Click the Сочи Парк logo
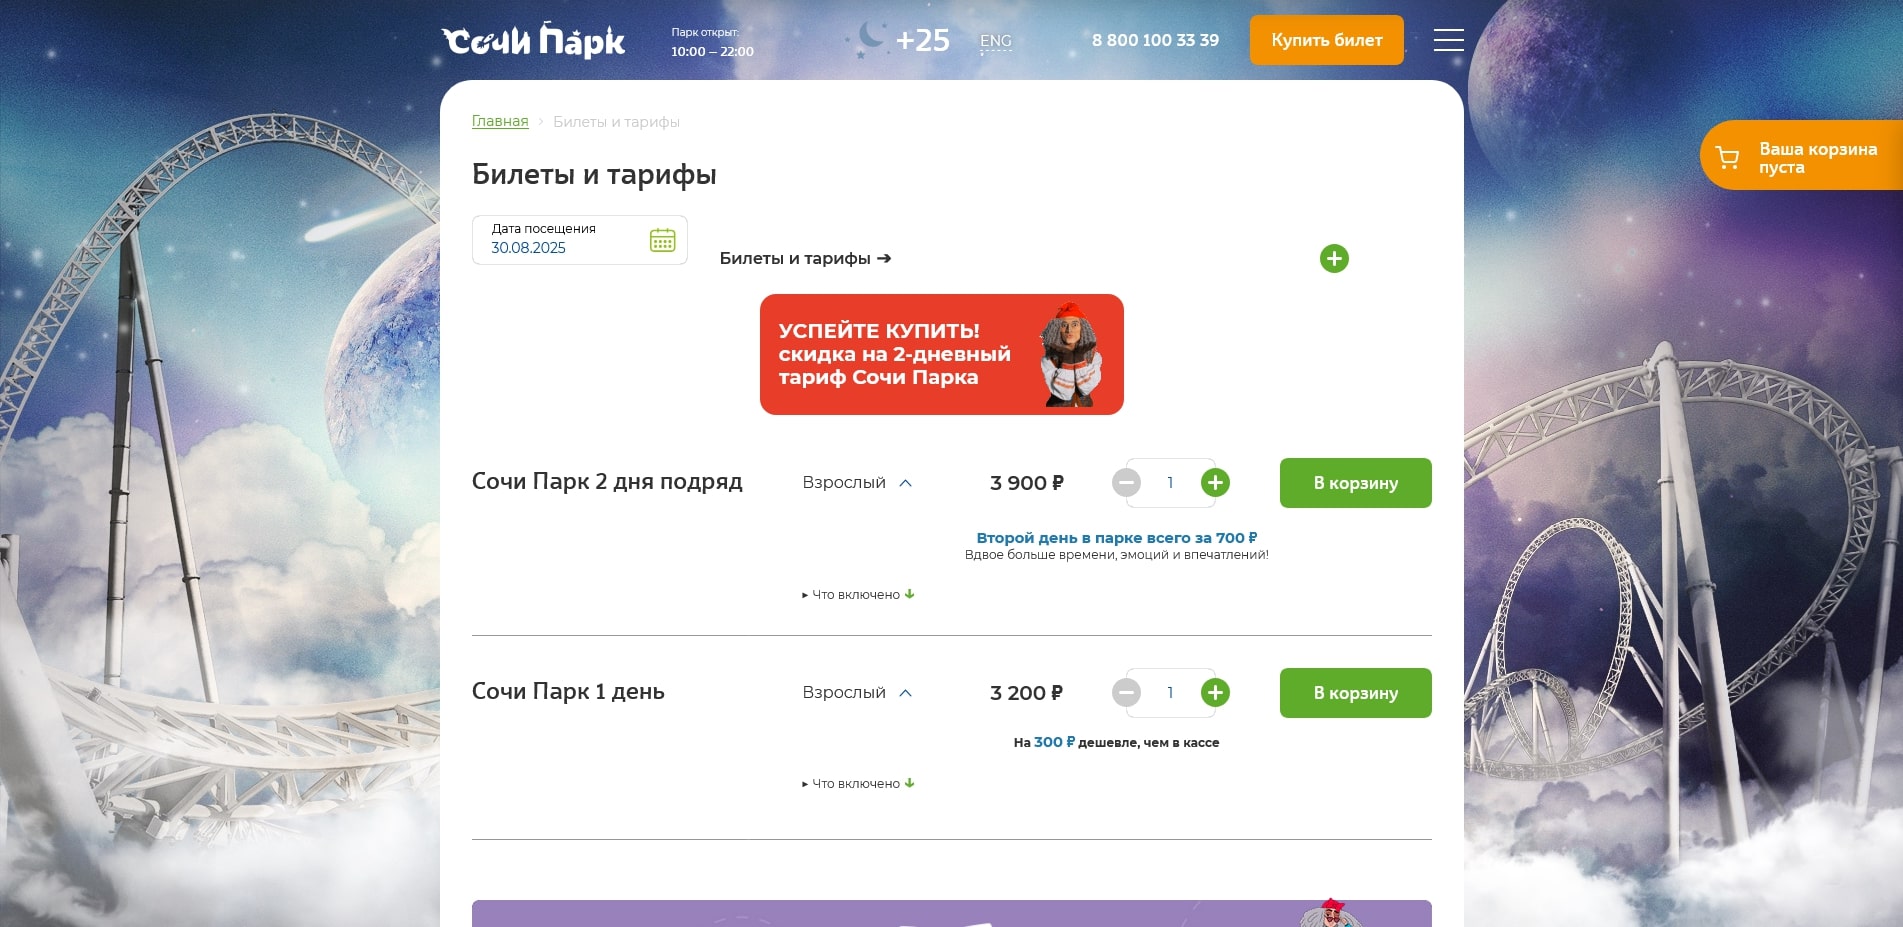This screenshot has width=1903, height=927. pyautogui.click(x=533, y=40)
